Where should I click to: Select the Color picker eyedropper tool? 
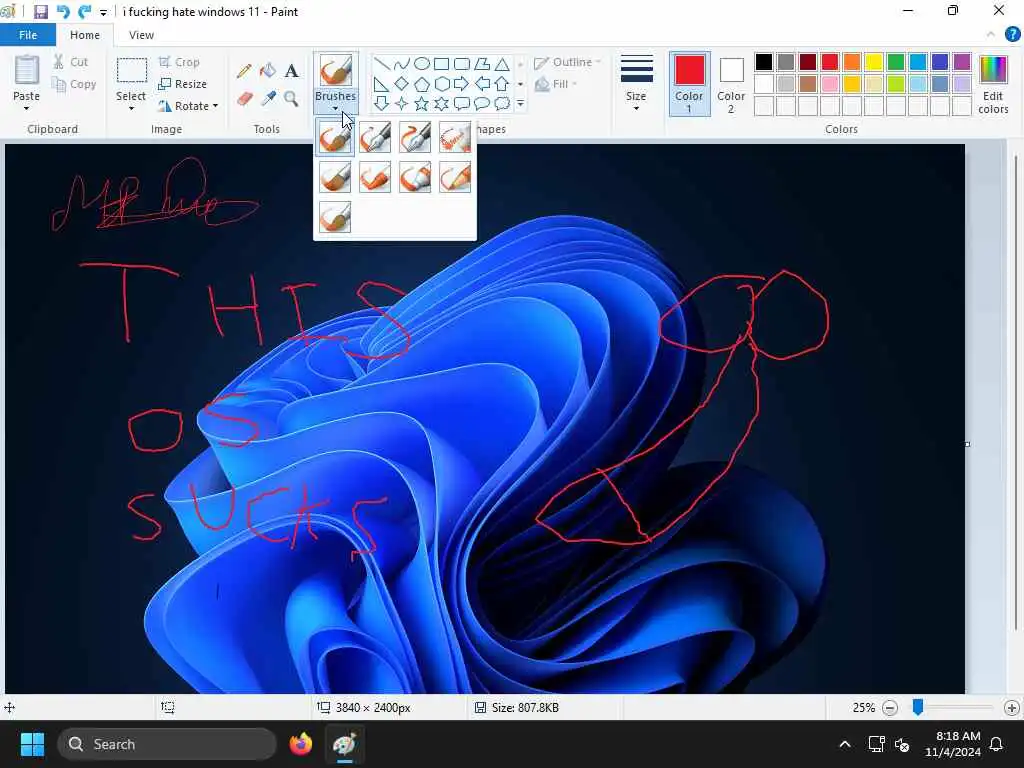point(268,99)
